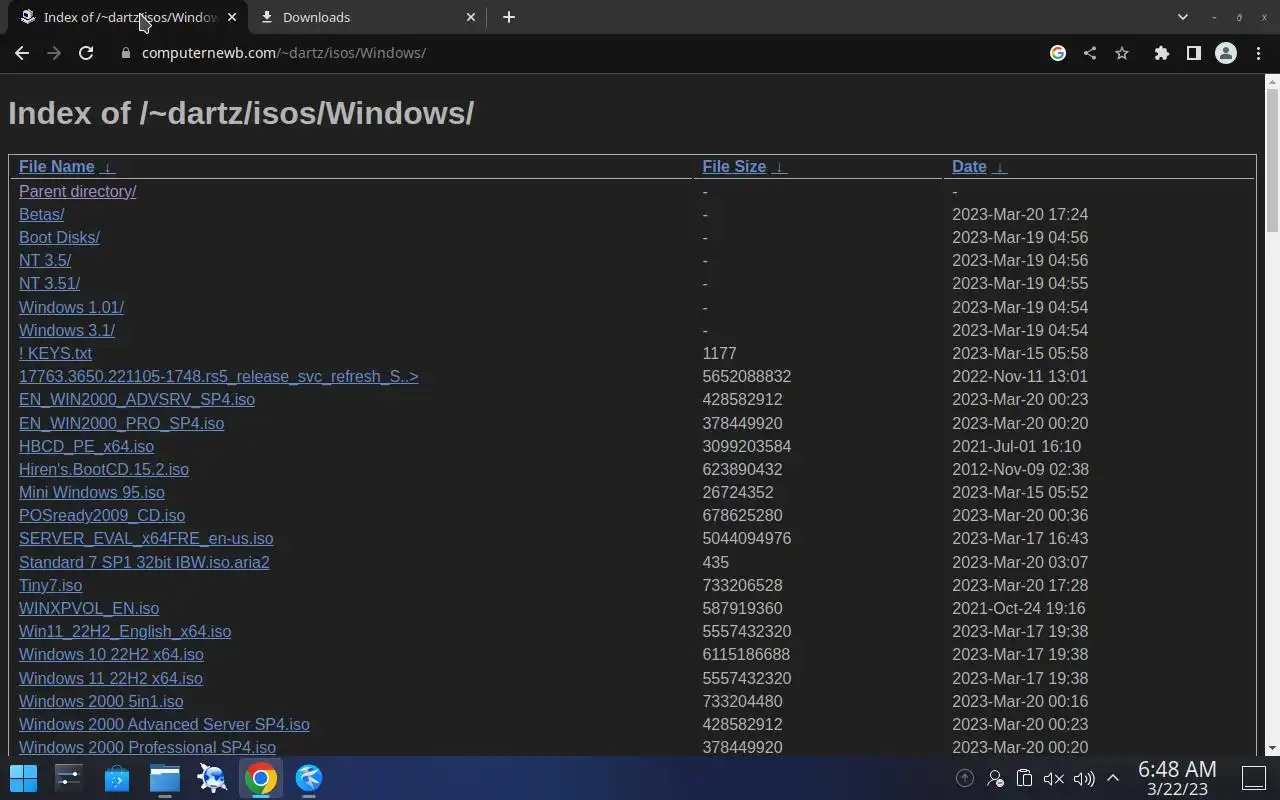Launch the store shopping bag icon
Image resolution: width=1280 pixels, height=800 pixels.
pos(117,778)
